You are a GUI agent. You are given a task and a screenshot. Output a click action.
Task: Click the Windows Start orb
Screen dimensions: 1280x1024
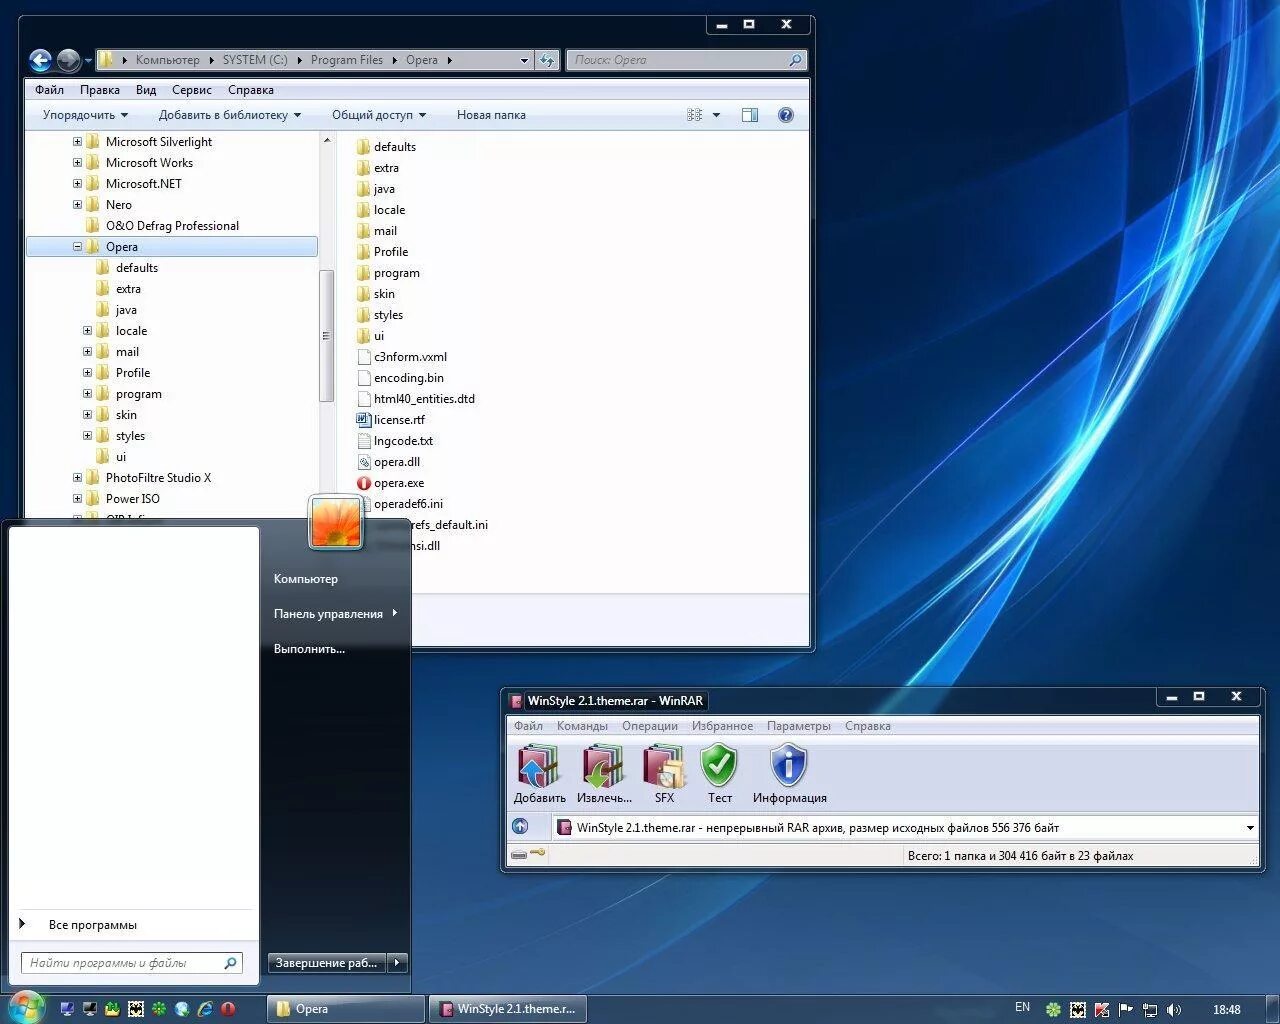(x=24, y=1008)
